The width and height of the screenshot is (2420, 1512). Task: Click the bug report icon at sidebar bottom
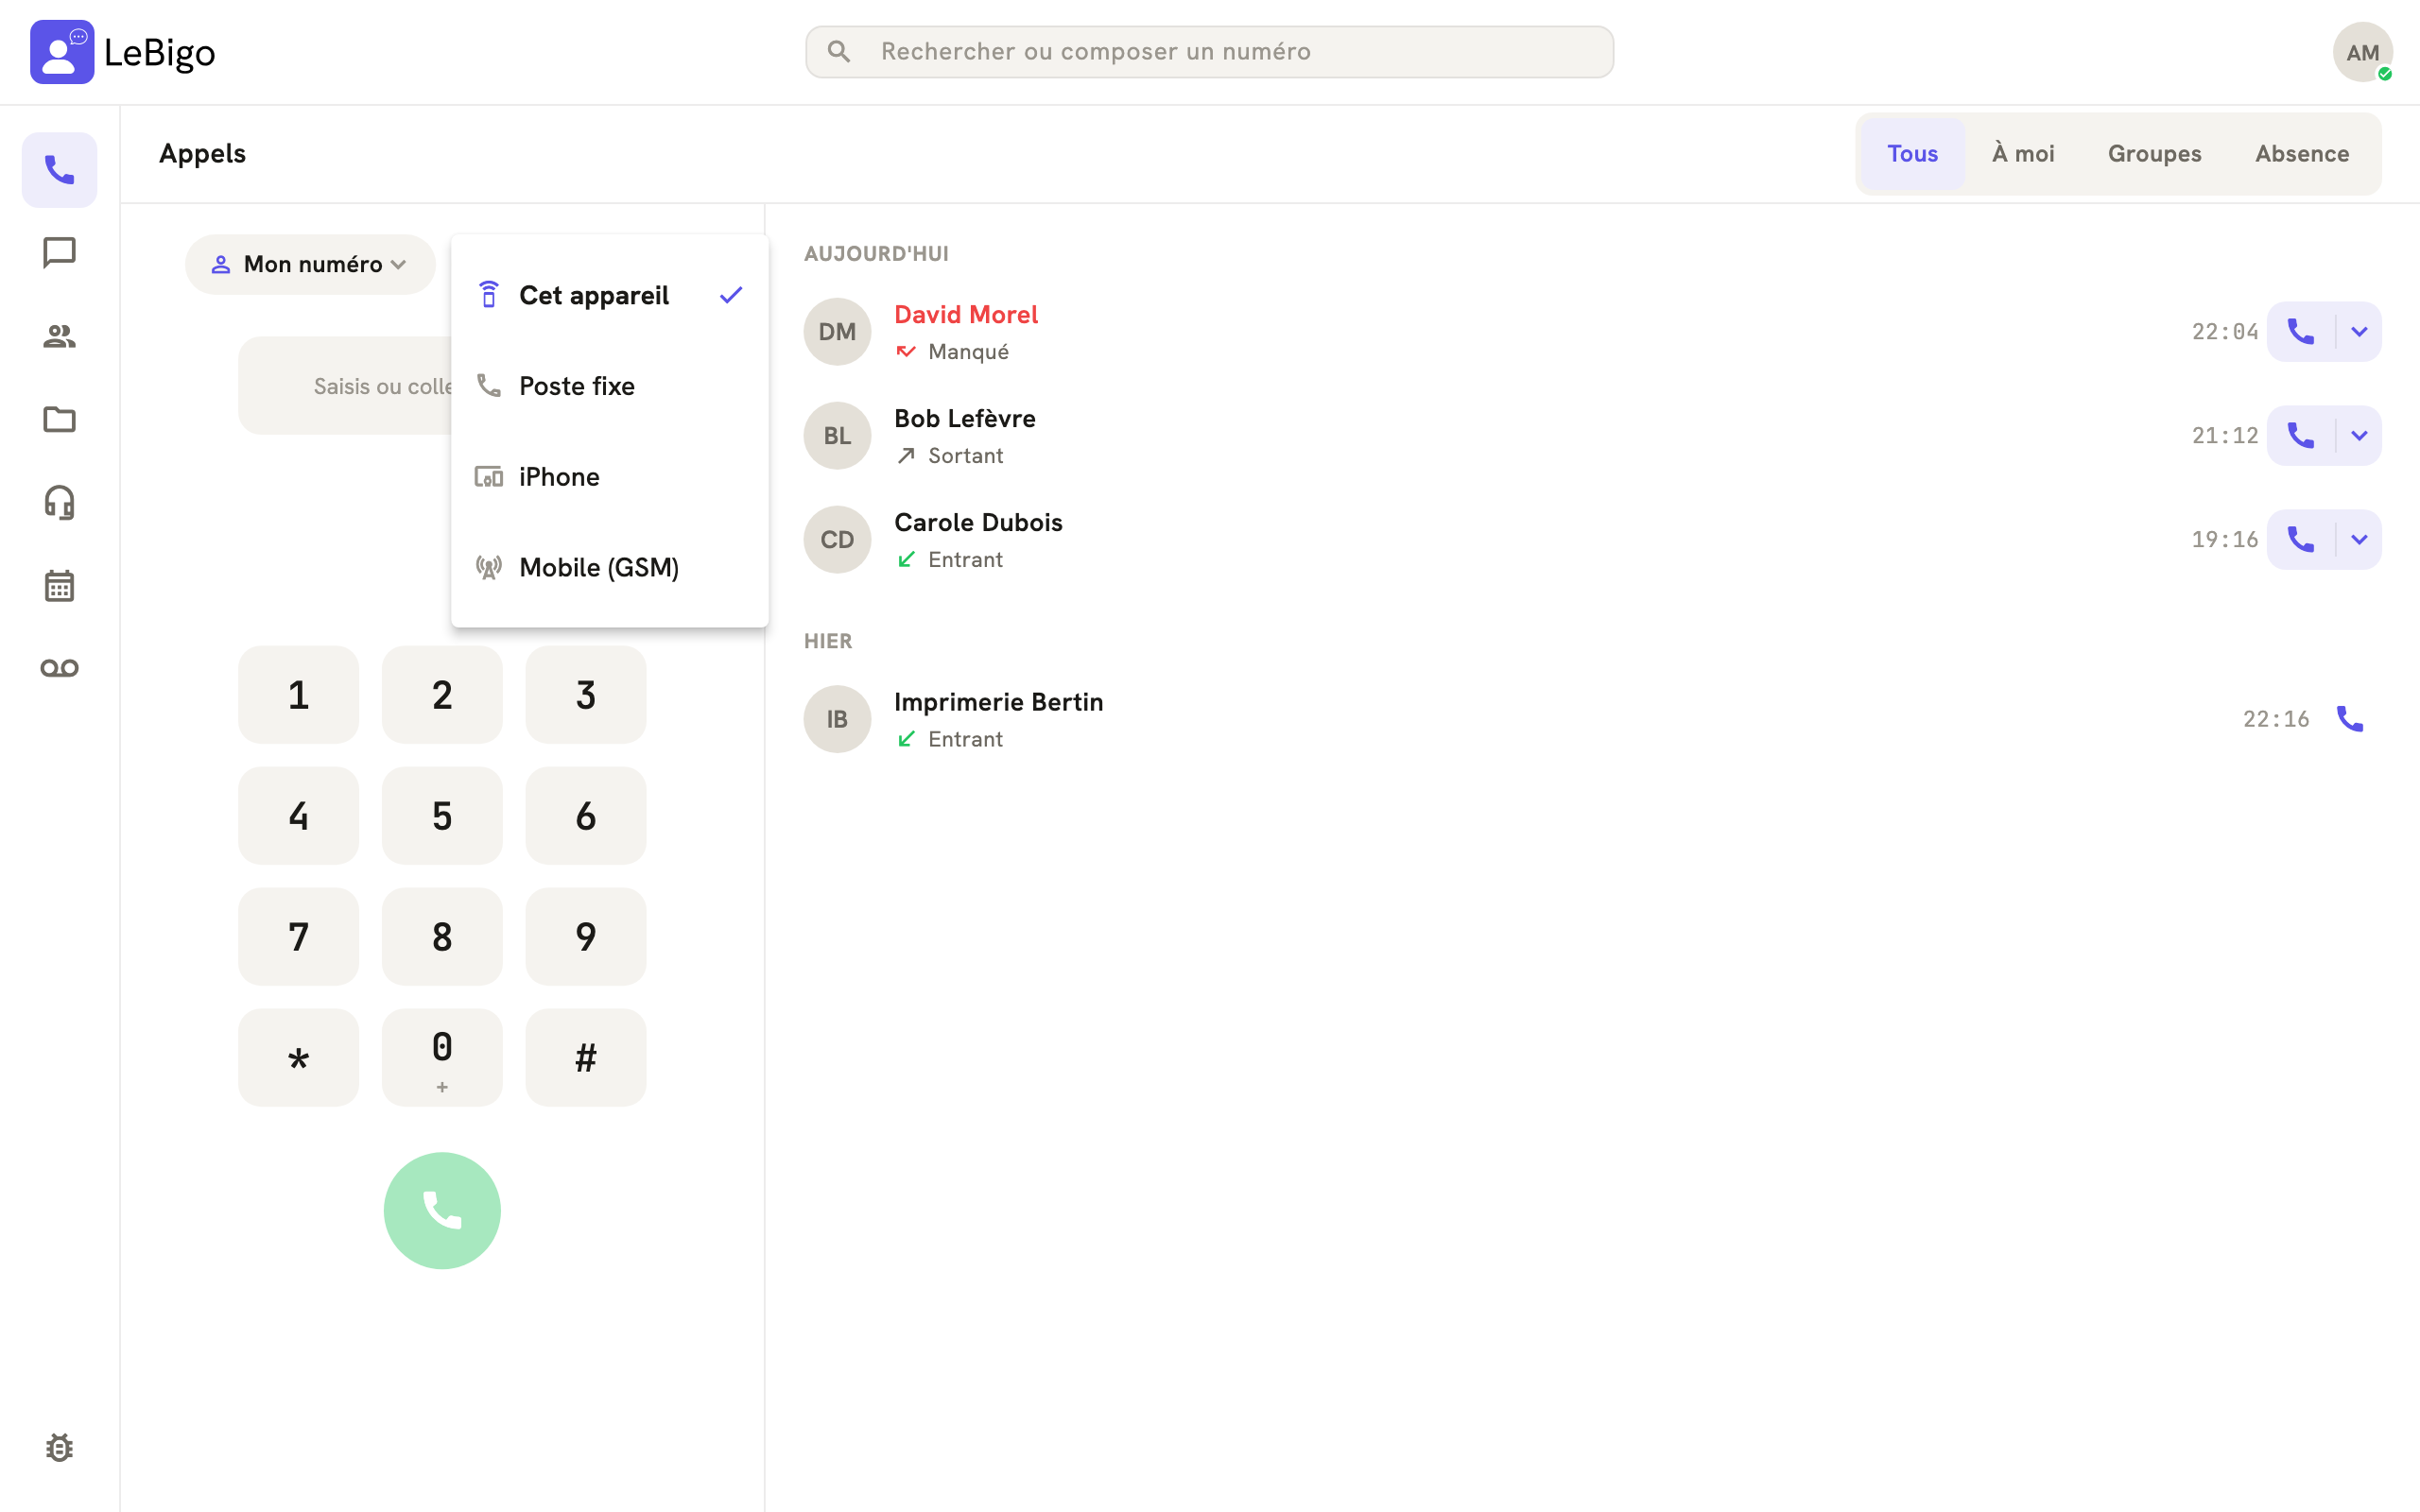[59, 1447]
